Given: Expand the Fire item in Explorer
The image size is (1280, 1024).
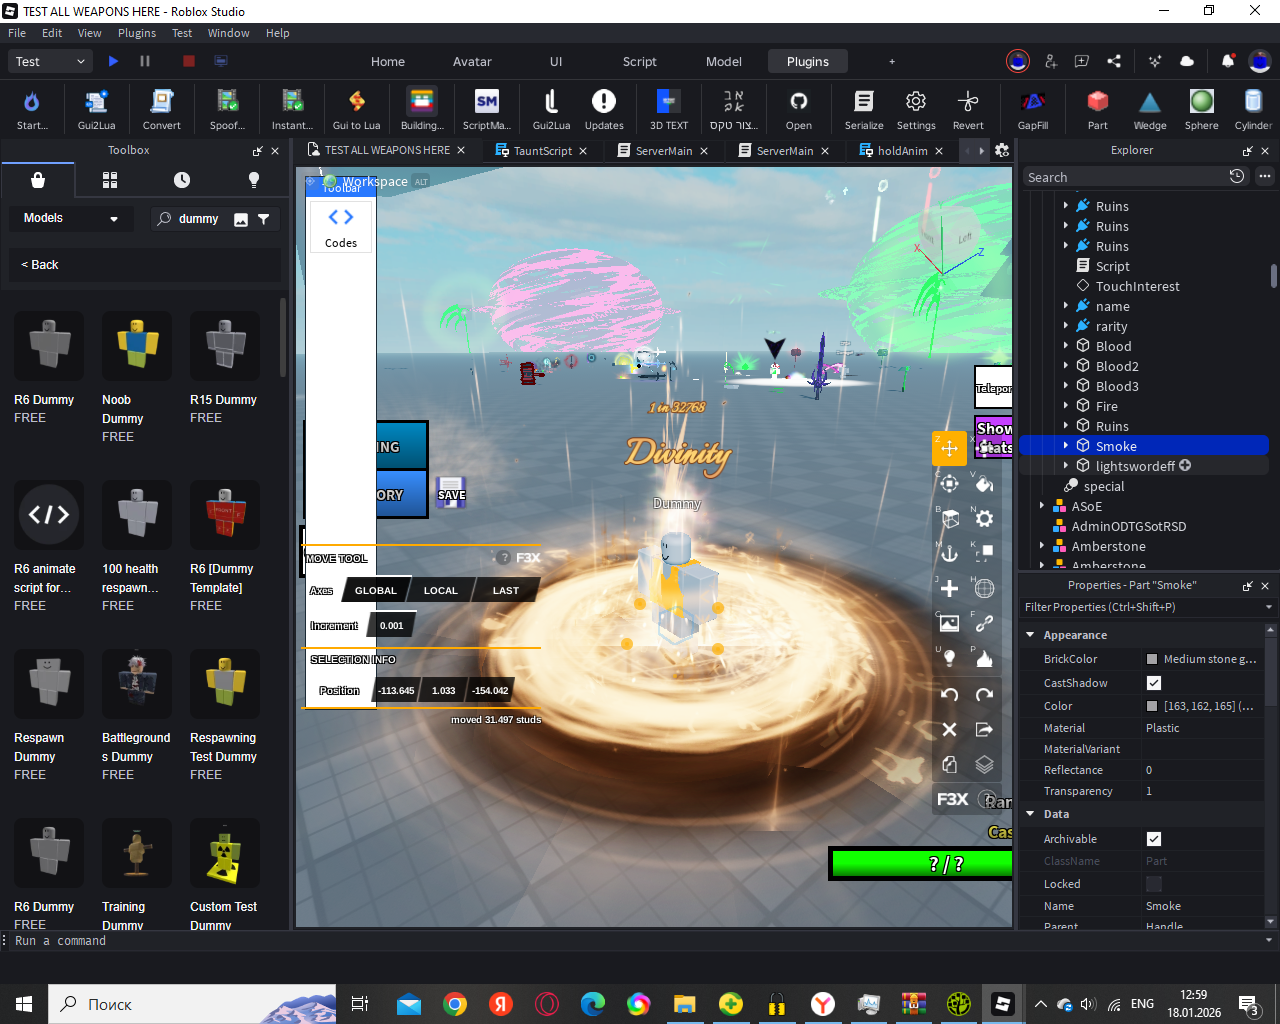Looking at the screenshot, I should click(1066, 406).
